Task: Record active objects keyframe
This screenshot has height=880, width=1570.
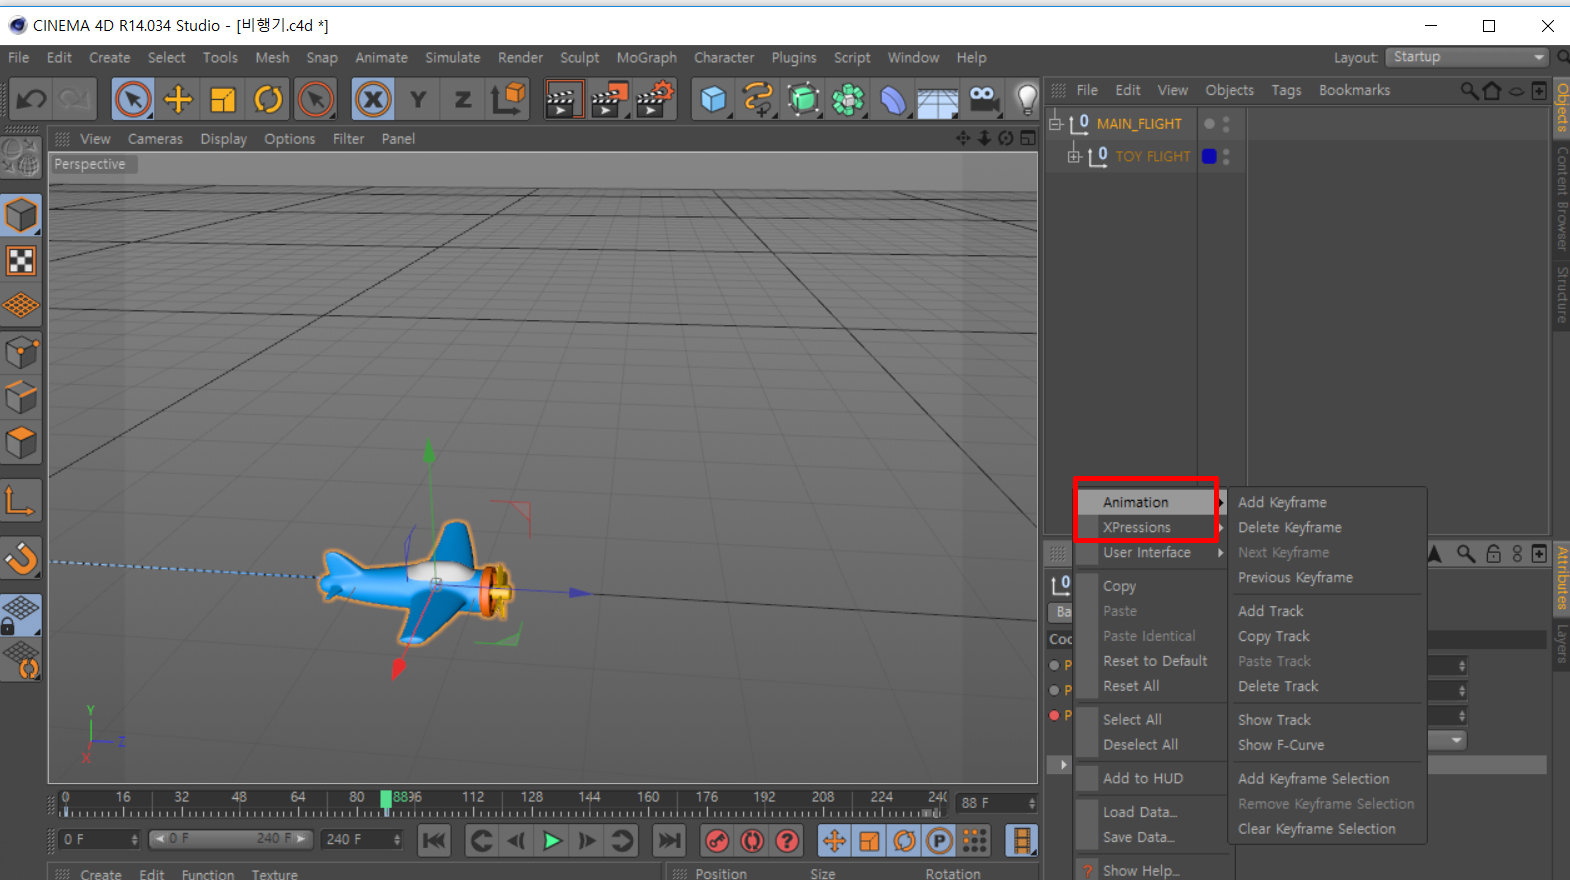Action: (x=717, y=841)
